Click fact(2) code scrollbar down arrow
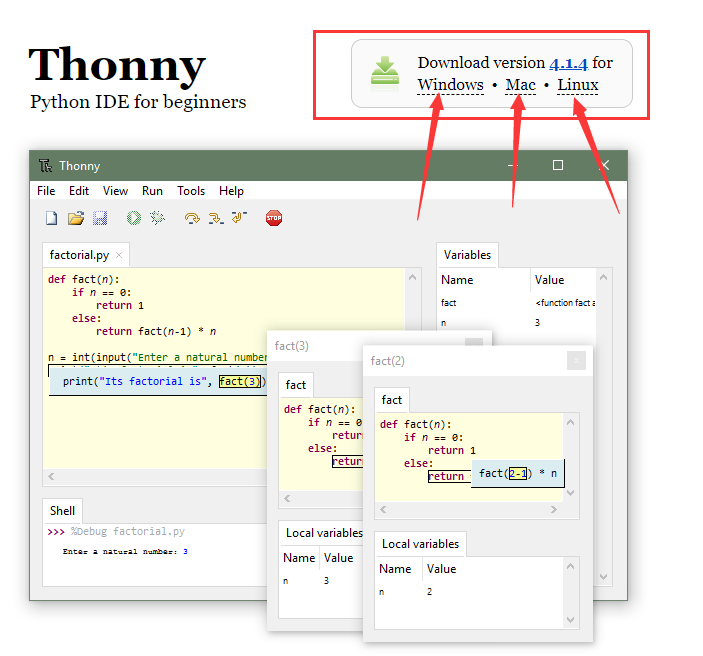The image size is (703, 656). pyautogui.click(x=570, y=493)
